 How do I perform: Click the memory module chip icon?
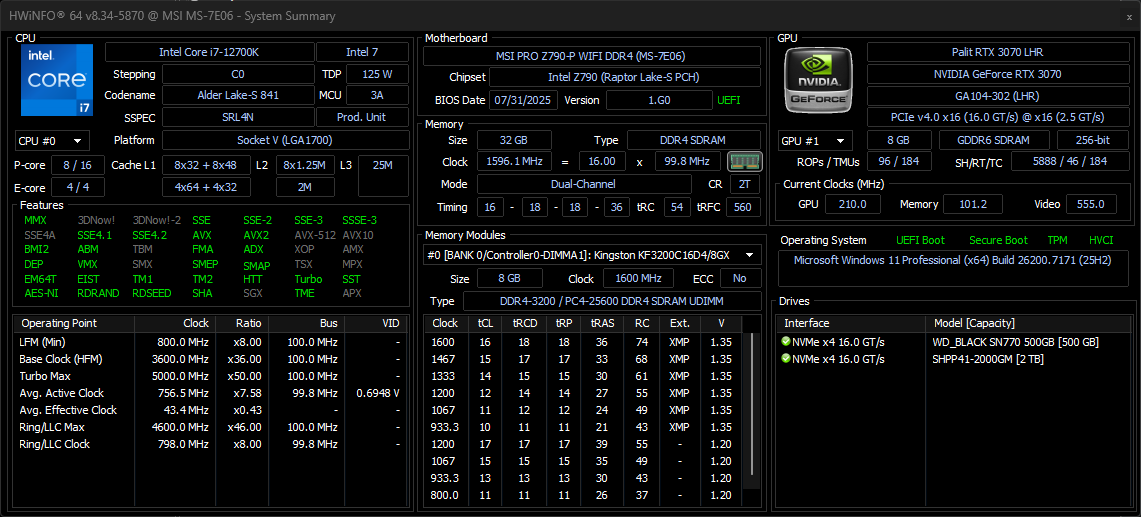point(744,161)
